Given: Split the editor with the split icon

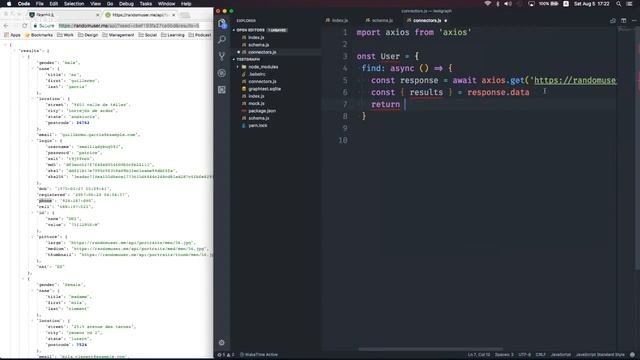Looking at the screenshot, I should tap(624, 20).
